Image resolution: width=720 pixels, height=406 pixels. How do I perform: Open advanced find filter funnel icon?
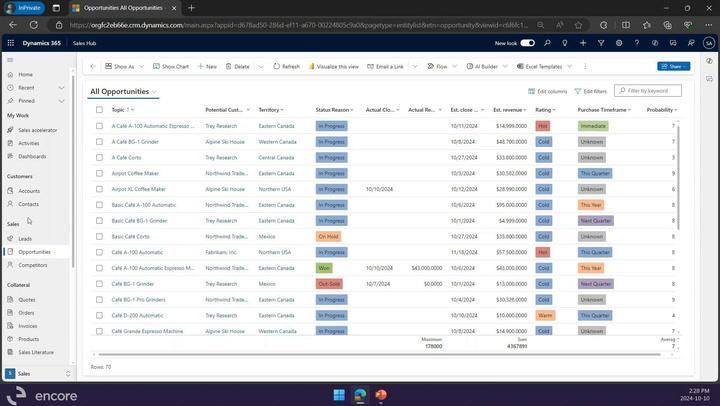click(x=601, y=43)
